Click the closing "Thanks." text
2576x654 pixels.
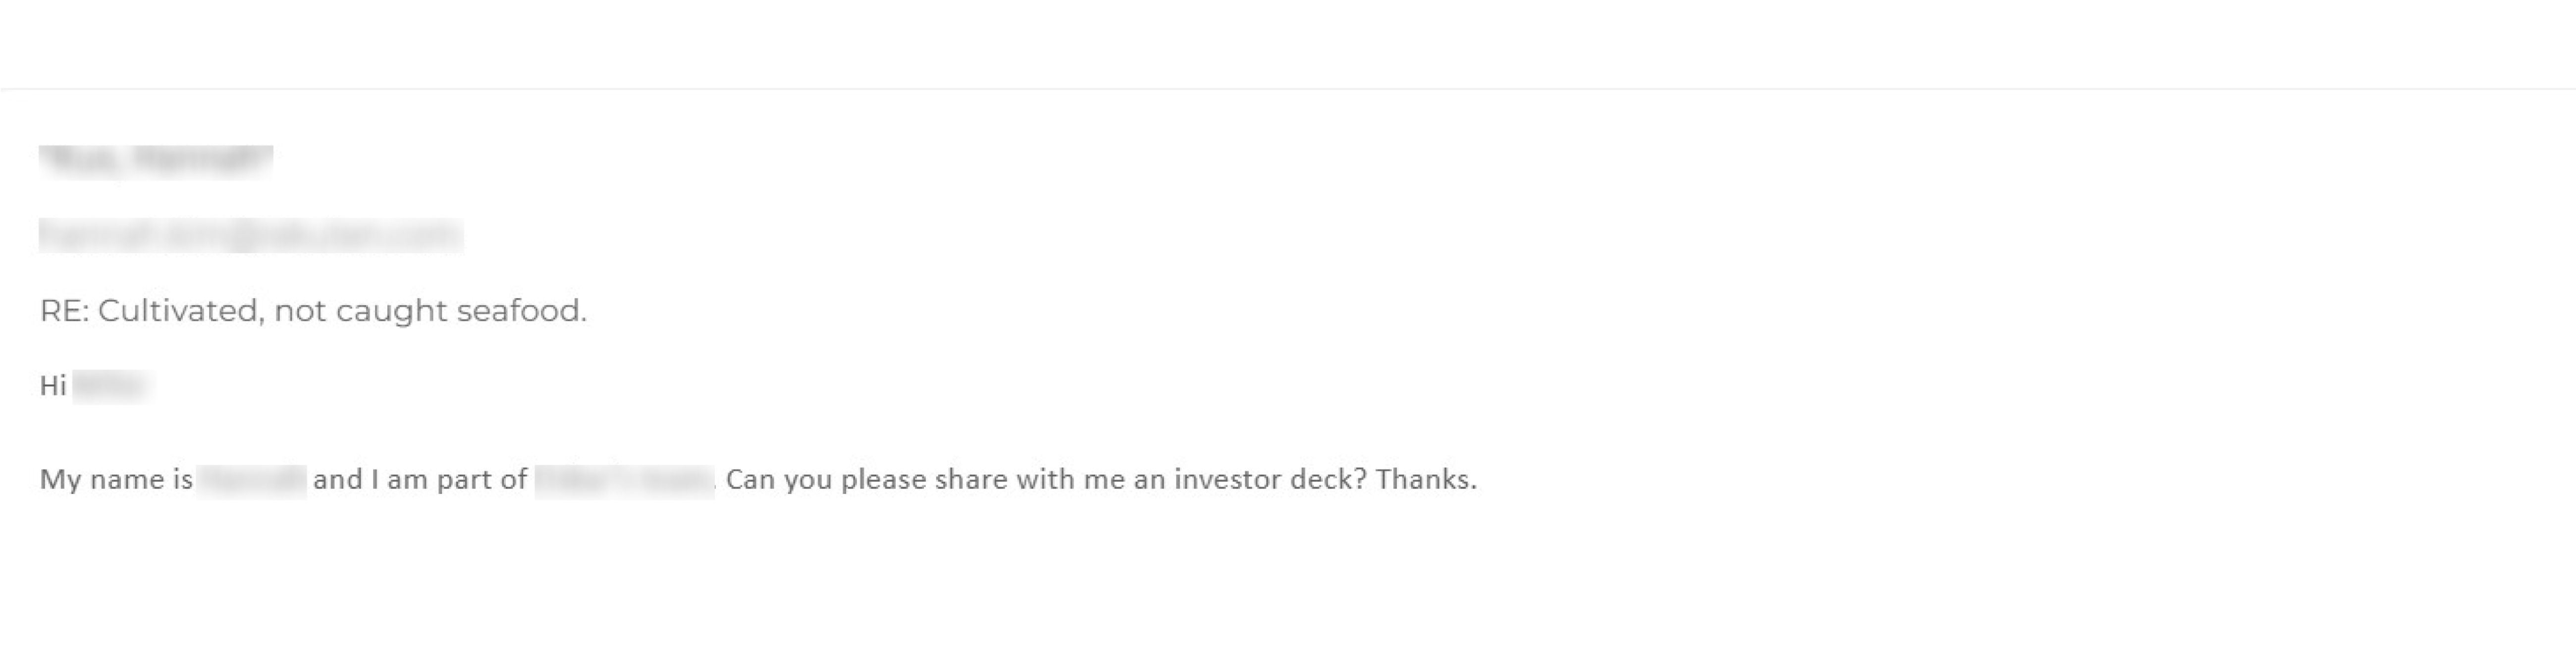tap(1426, 480)
